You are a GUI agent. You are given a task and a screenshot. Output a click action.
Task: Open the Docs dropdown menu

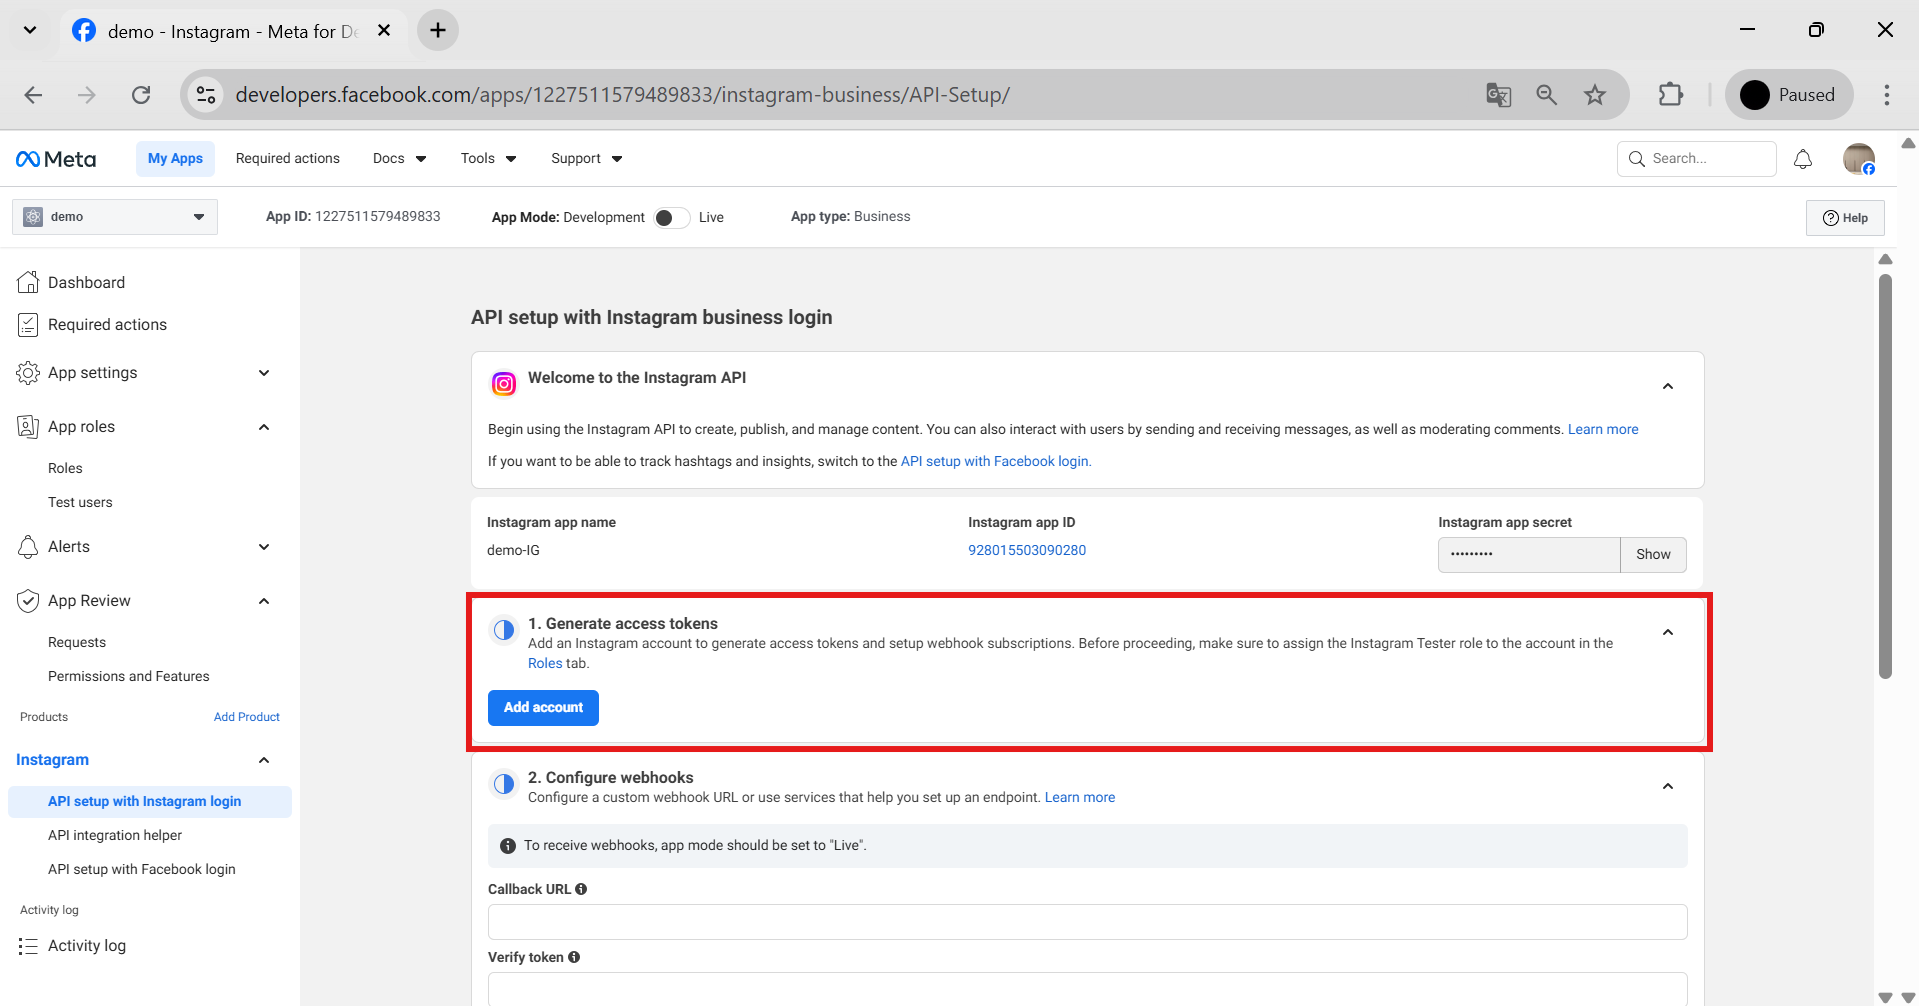coord(400,158)
